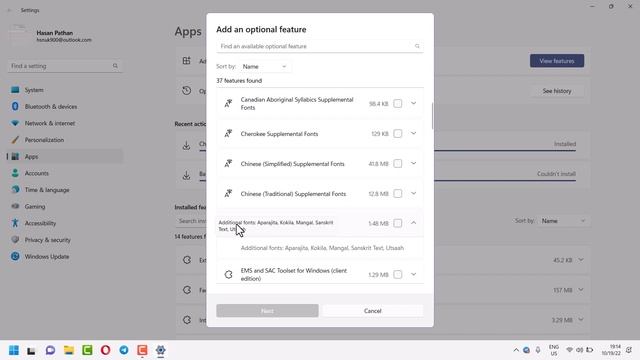Image resolution: width=640 pixels, height=360 pixels.
Task: Expand the 45.2 KB installed feature row
Action: coord(581,260)
